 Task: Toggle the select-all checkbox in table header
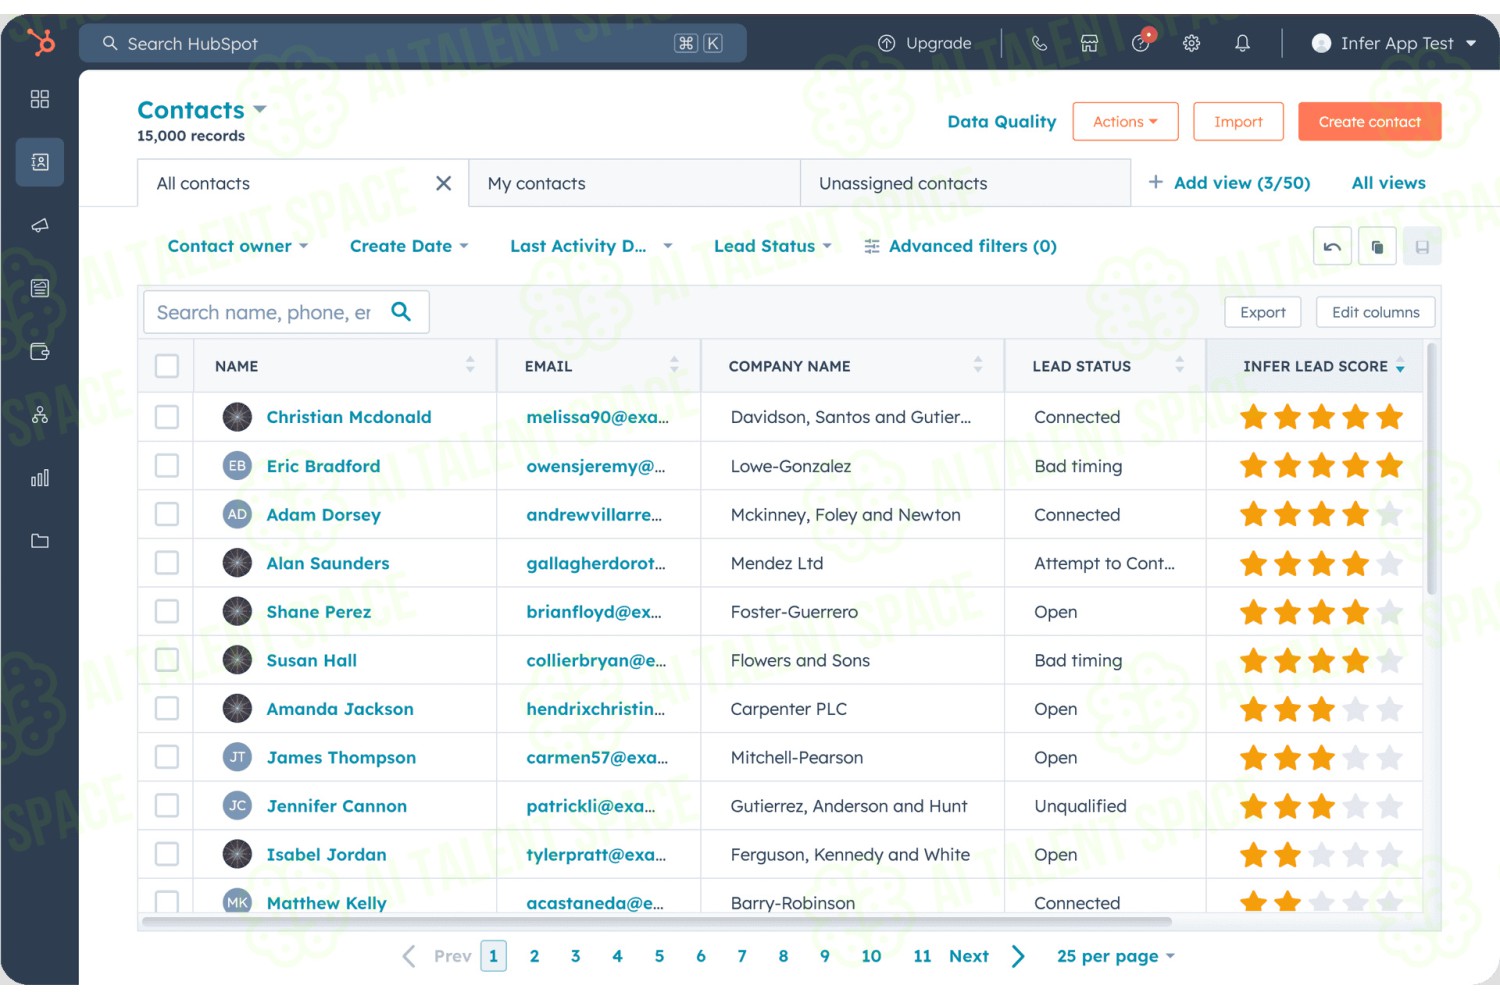(x=167, y=366)
